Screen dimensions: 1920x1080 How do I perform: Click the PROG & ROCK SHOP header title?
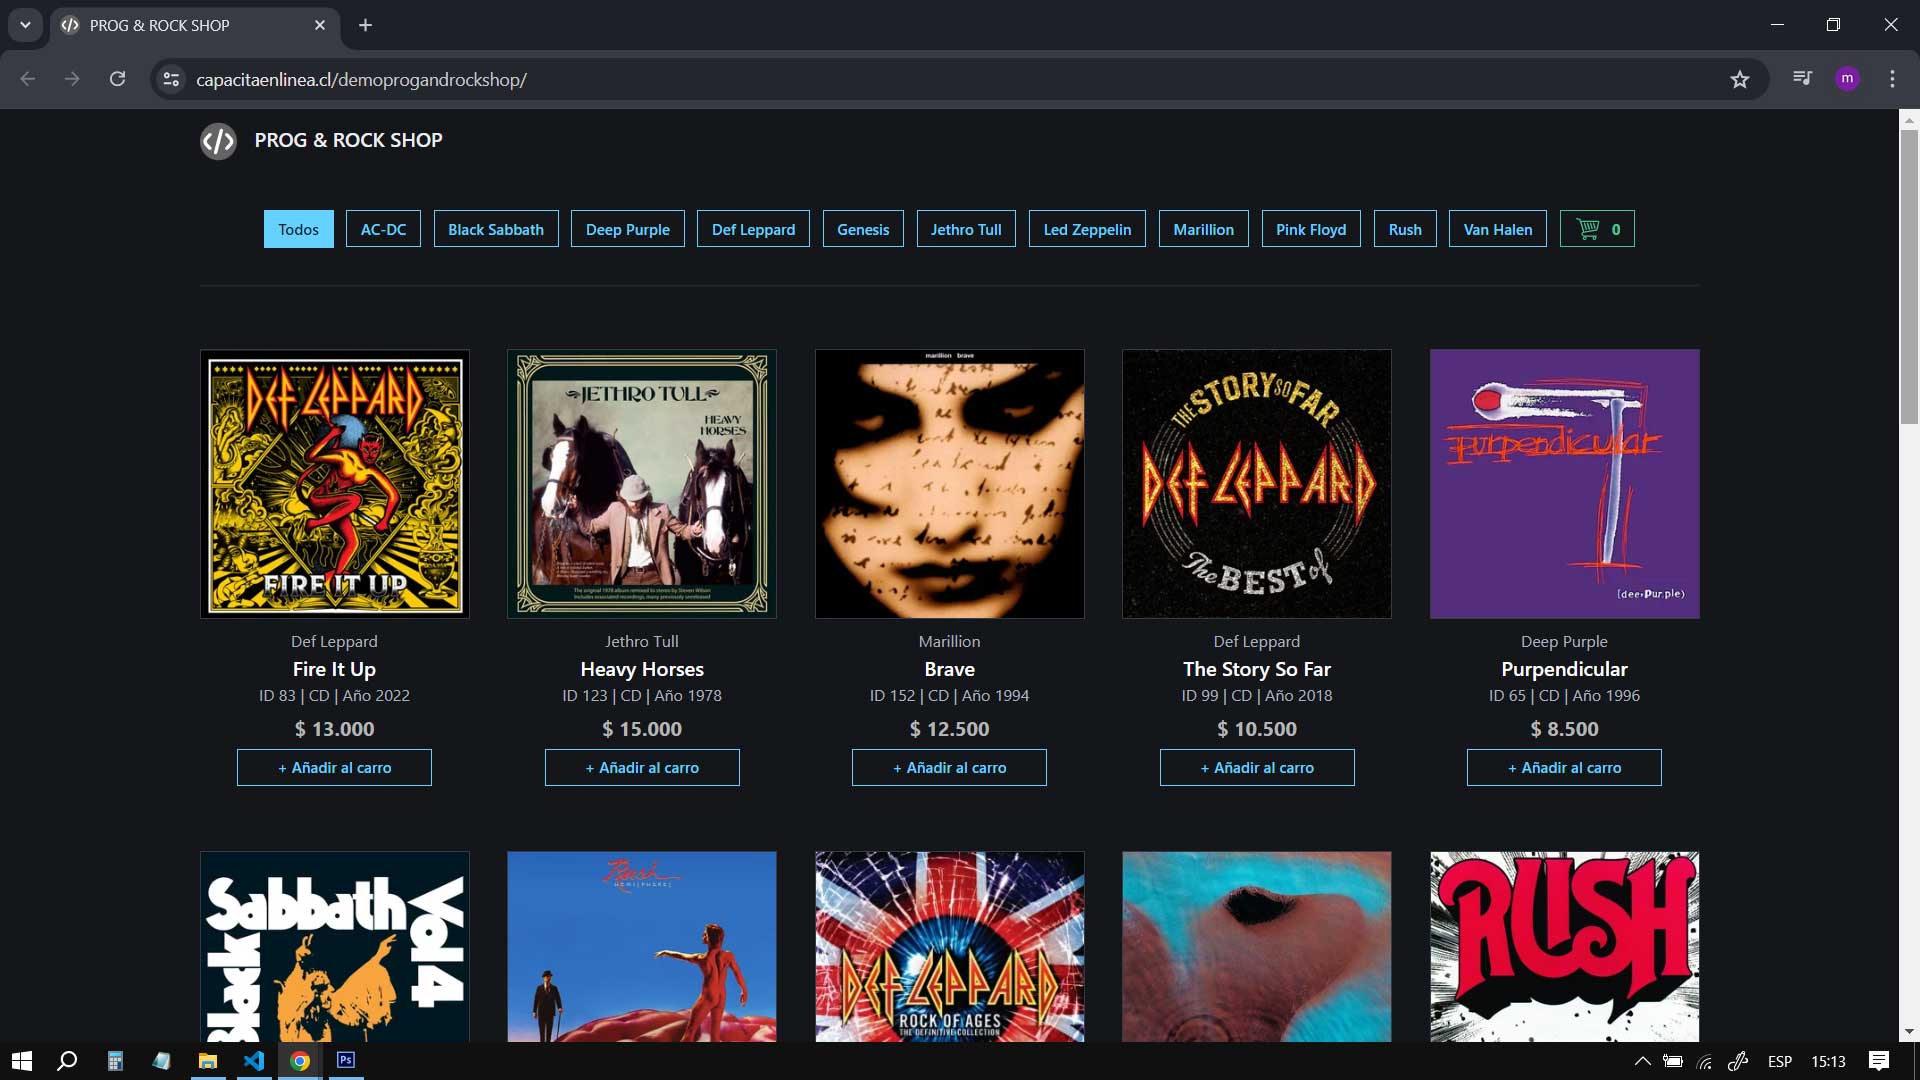(x=348, y=141)
